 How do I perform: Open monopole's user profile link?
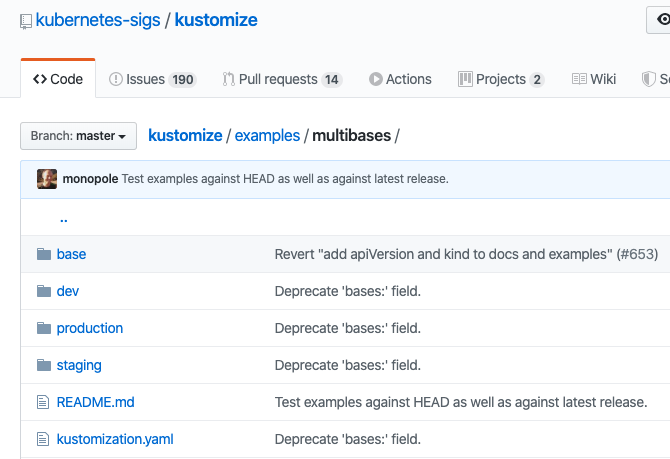click(91, 179)
